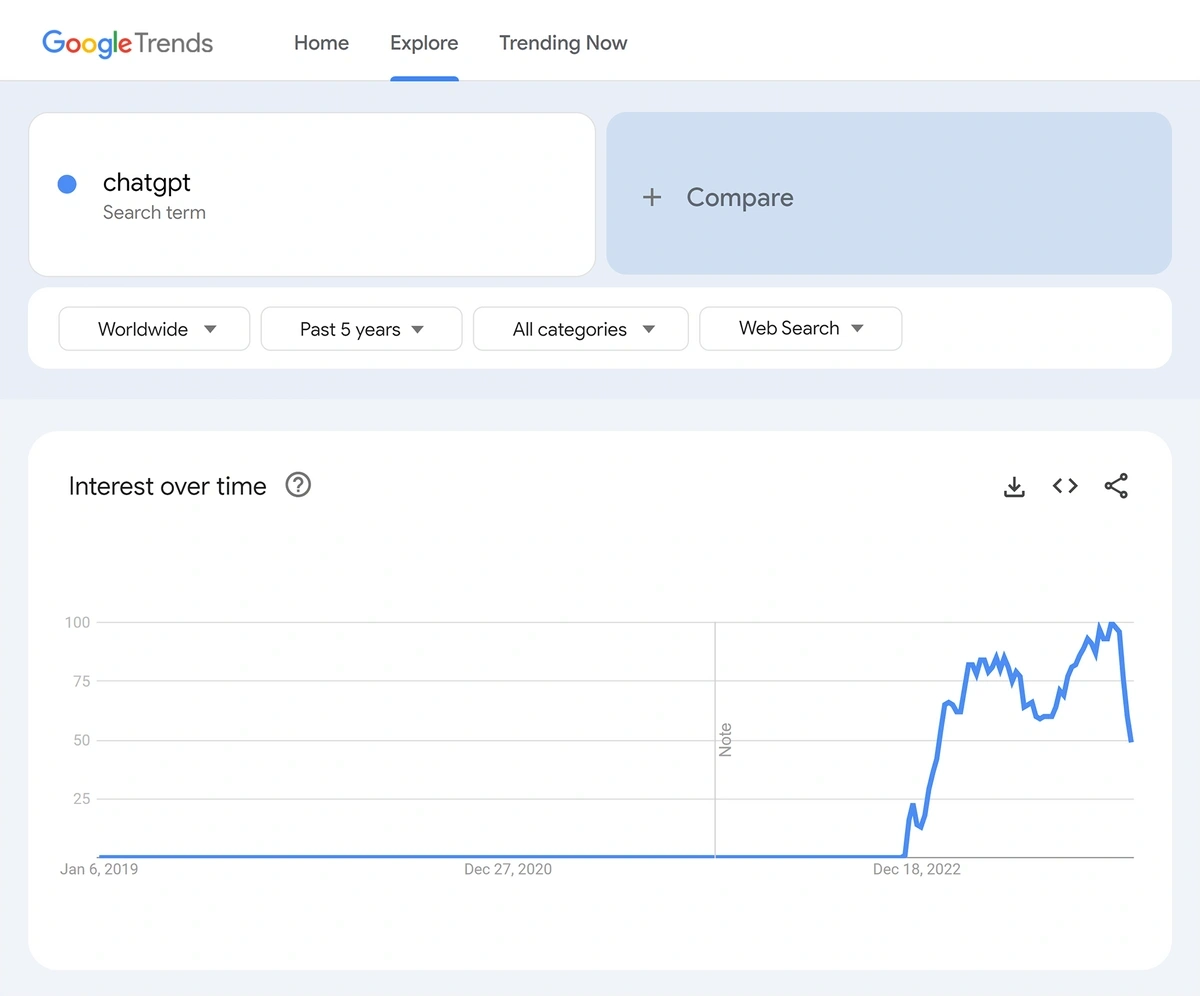This screenshot has height=996, width=1200.
Task: Click the 50 value axis label
Action: 81,740
